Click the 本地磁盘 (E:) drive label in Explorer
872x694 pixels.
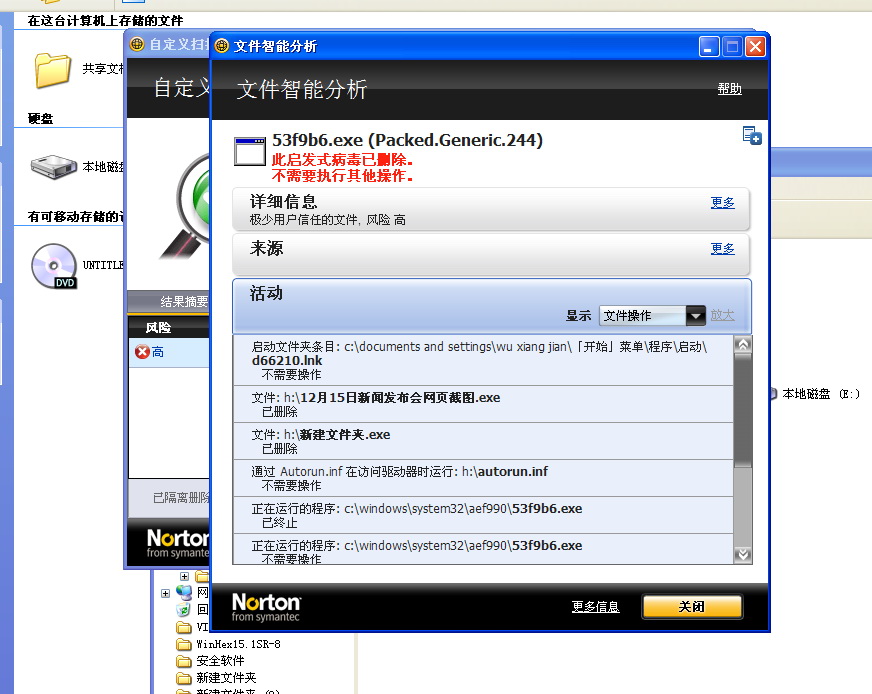(821, 394)
